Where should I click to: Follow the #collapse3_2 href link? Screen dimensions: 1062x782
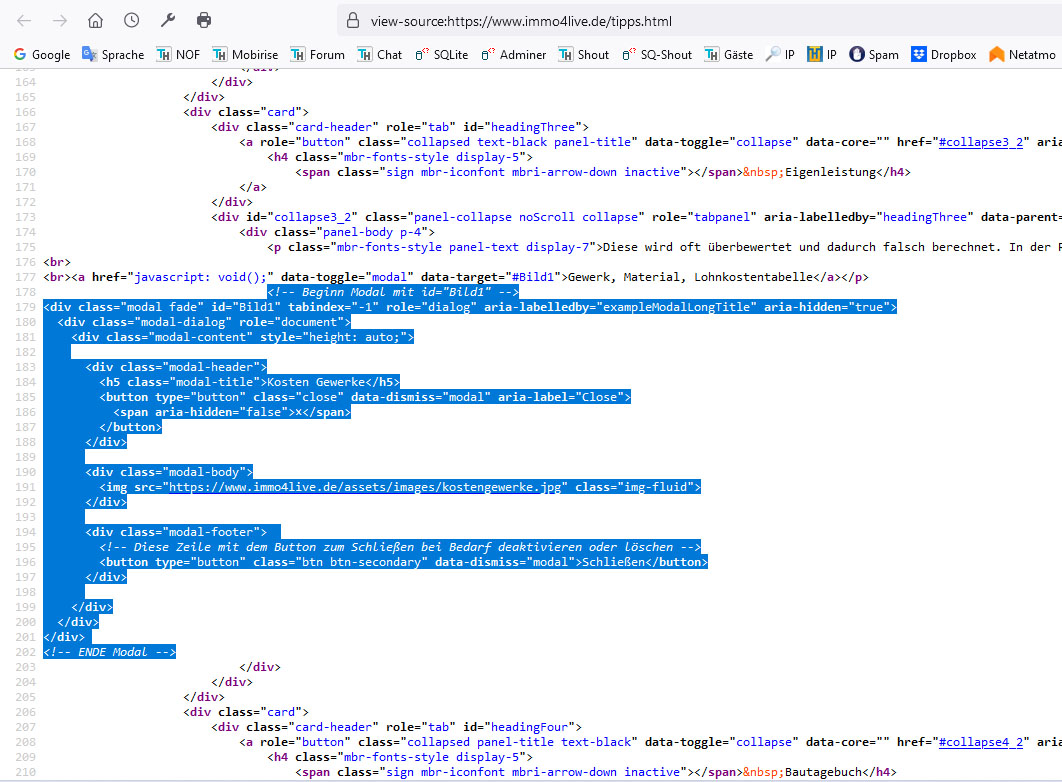click(x=981, y=142)
